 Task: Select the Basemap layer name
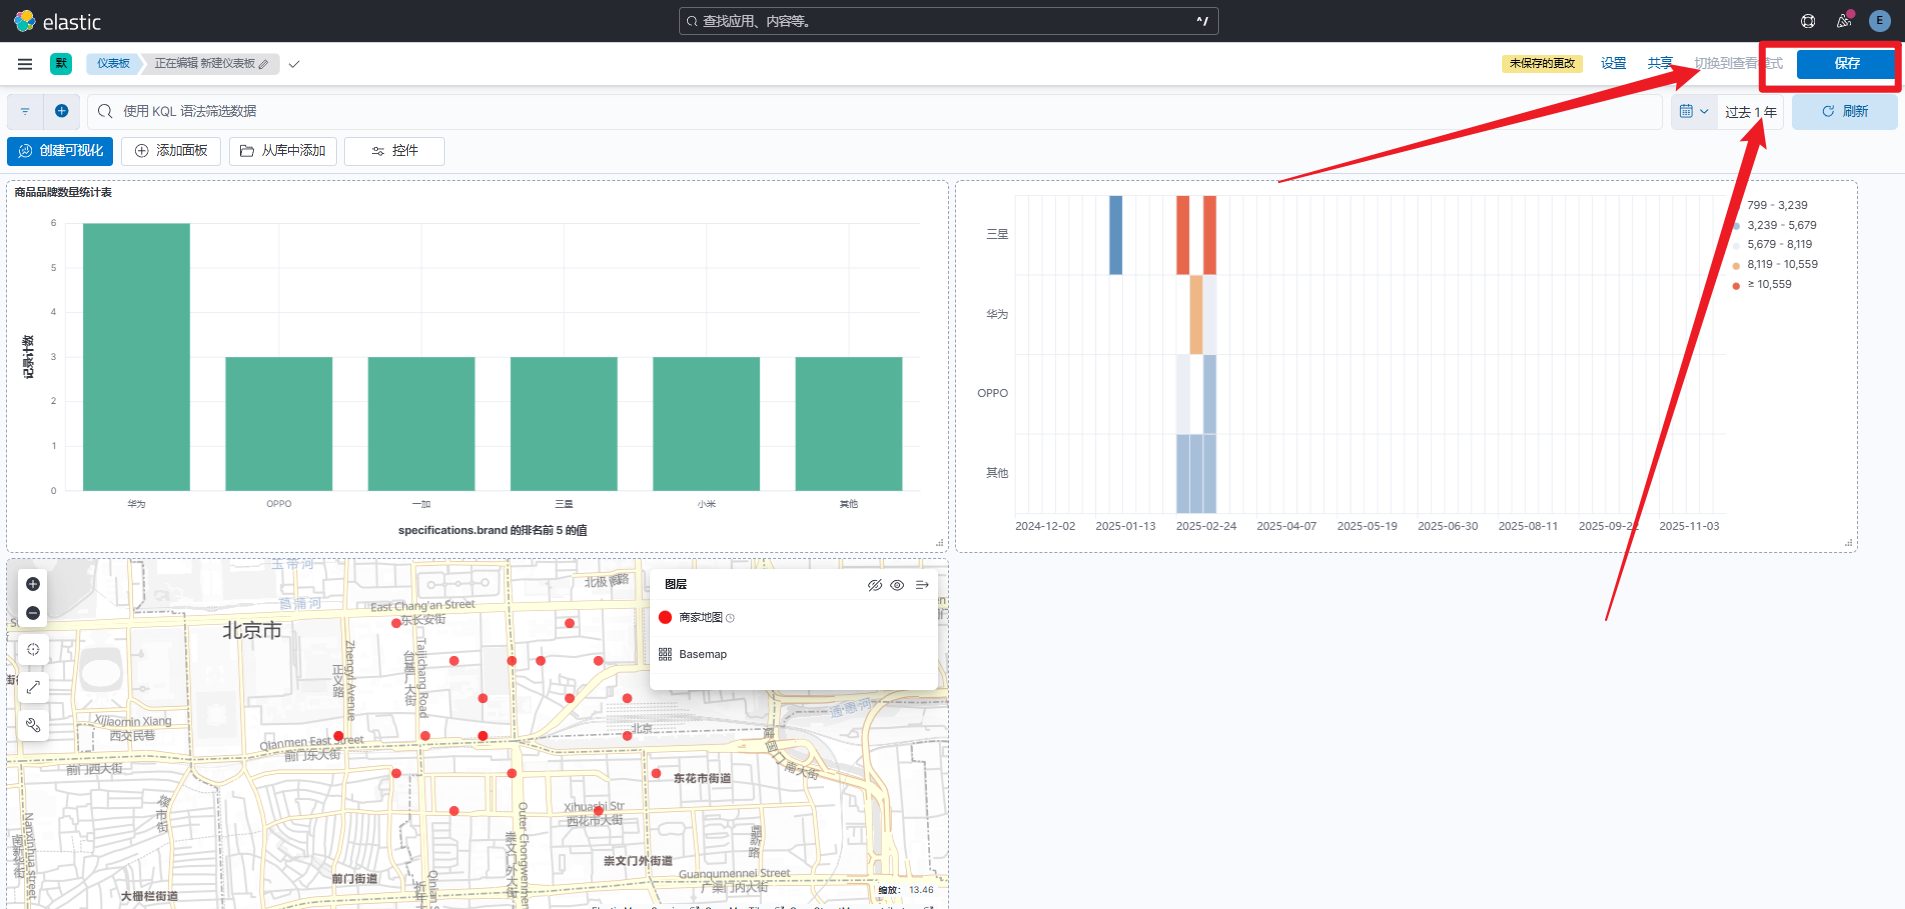pyautogui.click(x=703, y=654)
